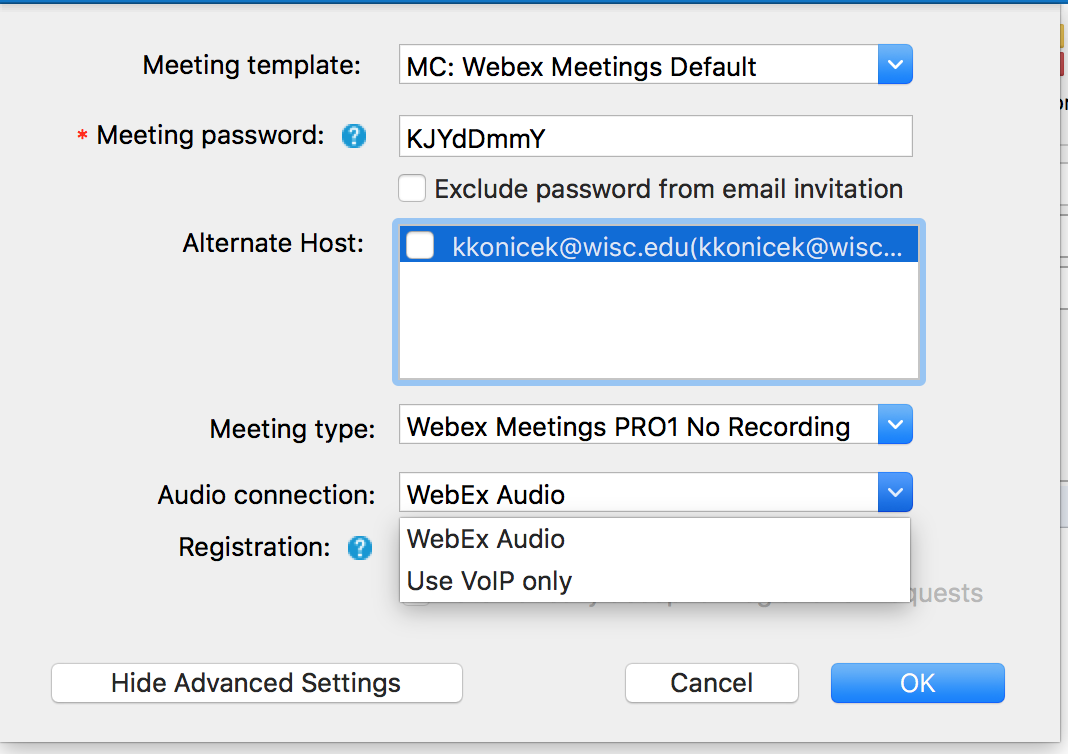Enable the Exclude password from email invitation checkbox
Viewport: 1068px width, 754px height.
[412, 189]
